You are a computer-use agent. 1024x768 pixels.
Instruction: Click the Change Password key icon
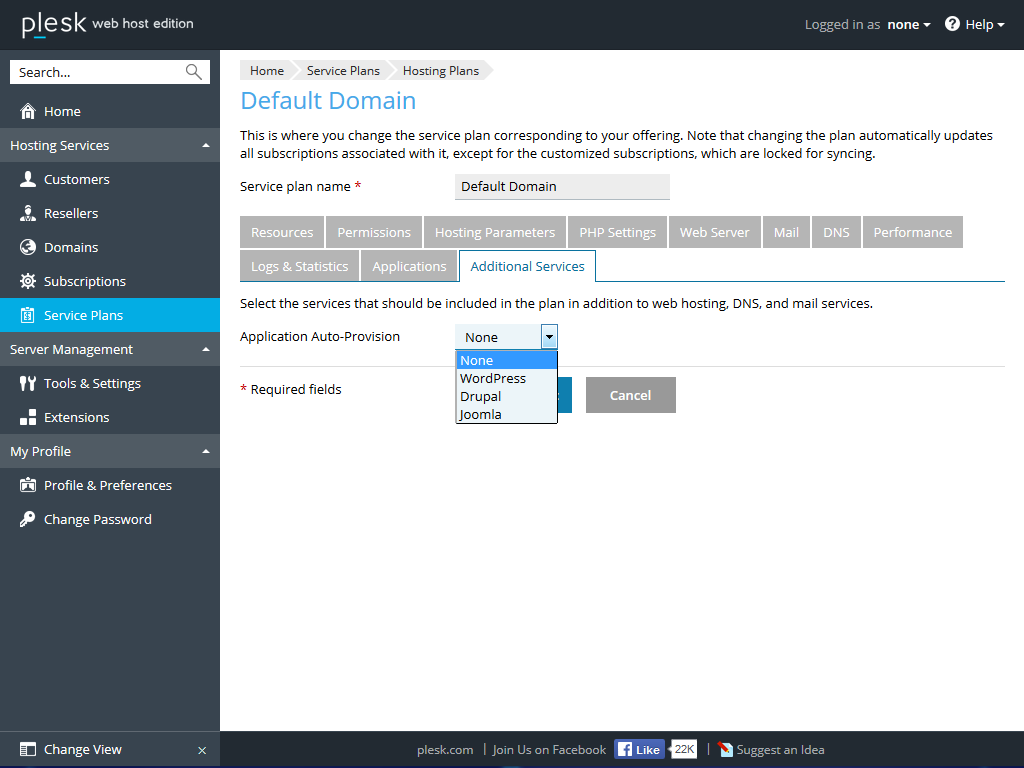coord(27,519)
